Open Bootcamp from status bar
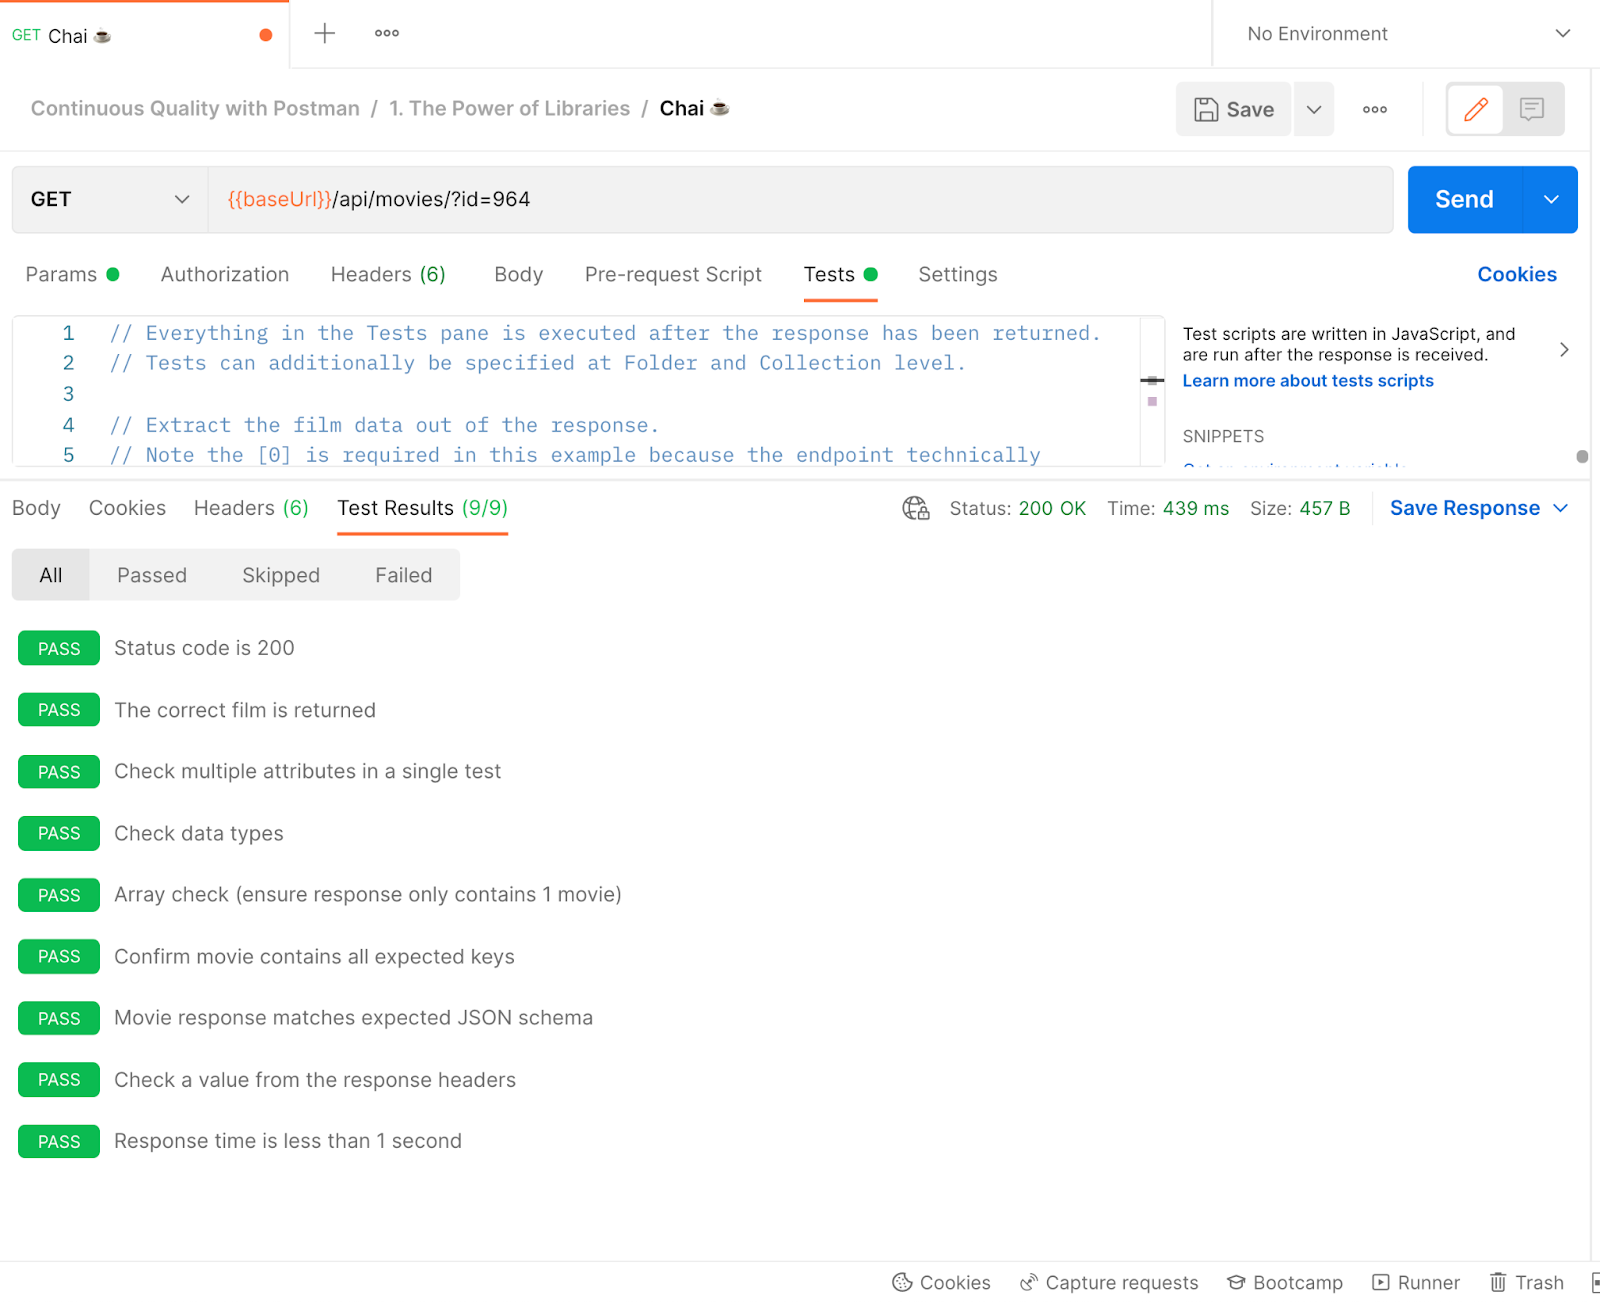 pyautogui.click(x=1285, y=1282)
